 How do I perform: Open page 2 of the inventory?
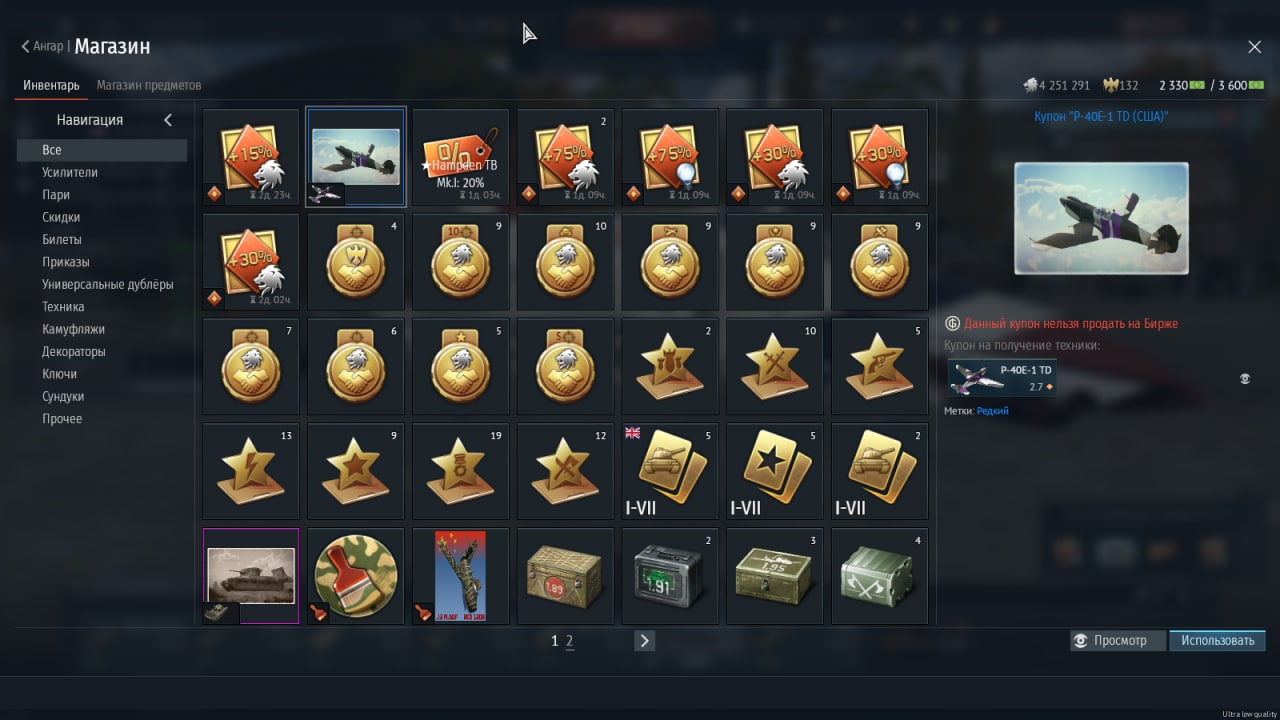click(x=570, y=641)
